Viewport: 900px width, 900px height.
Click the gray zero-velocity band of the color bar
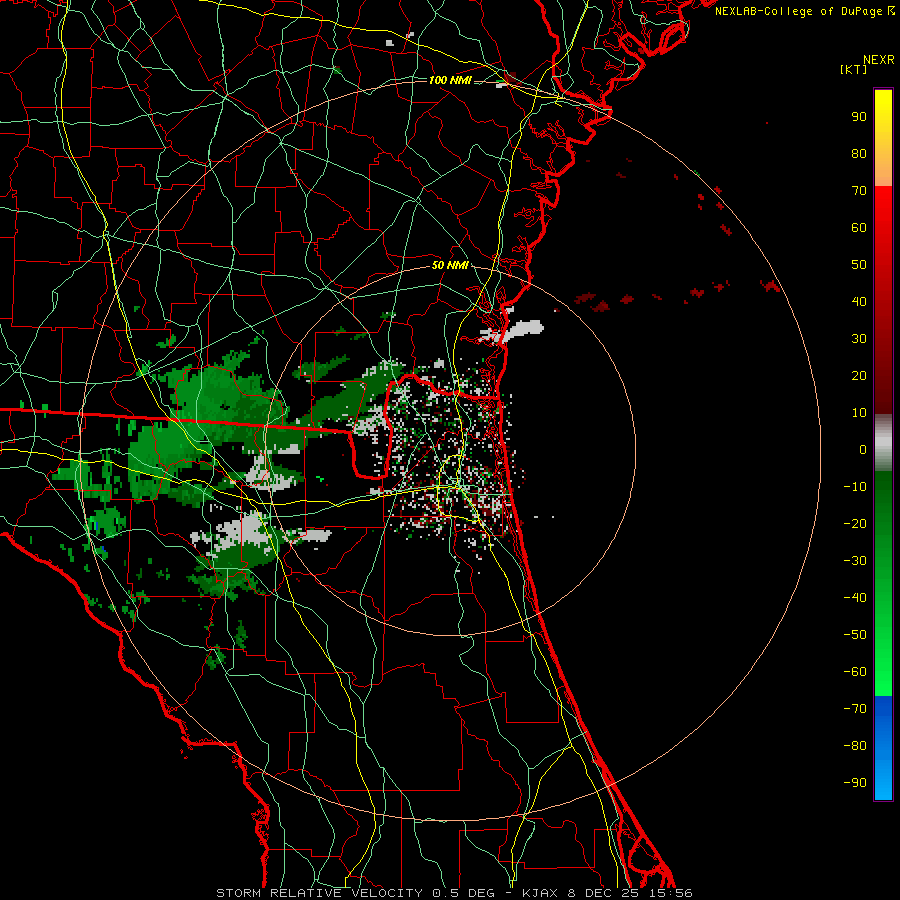tap(883, 443)
